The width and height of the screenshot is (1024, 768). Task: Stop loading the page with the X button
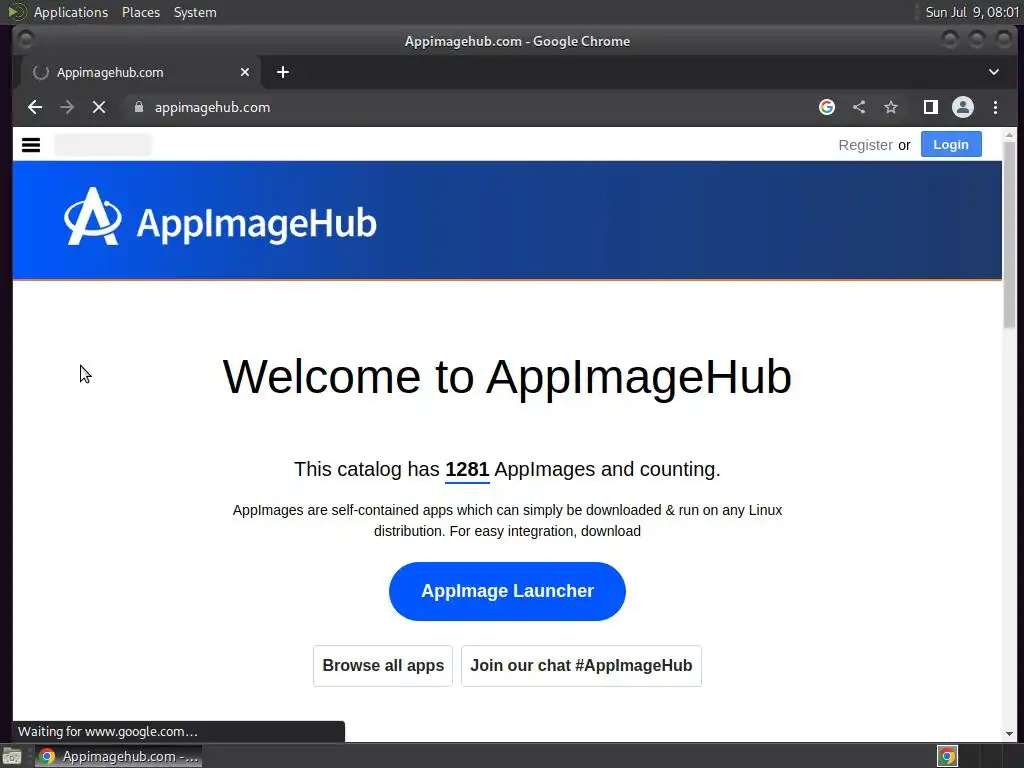(x=99, y=107)
